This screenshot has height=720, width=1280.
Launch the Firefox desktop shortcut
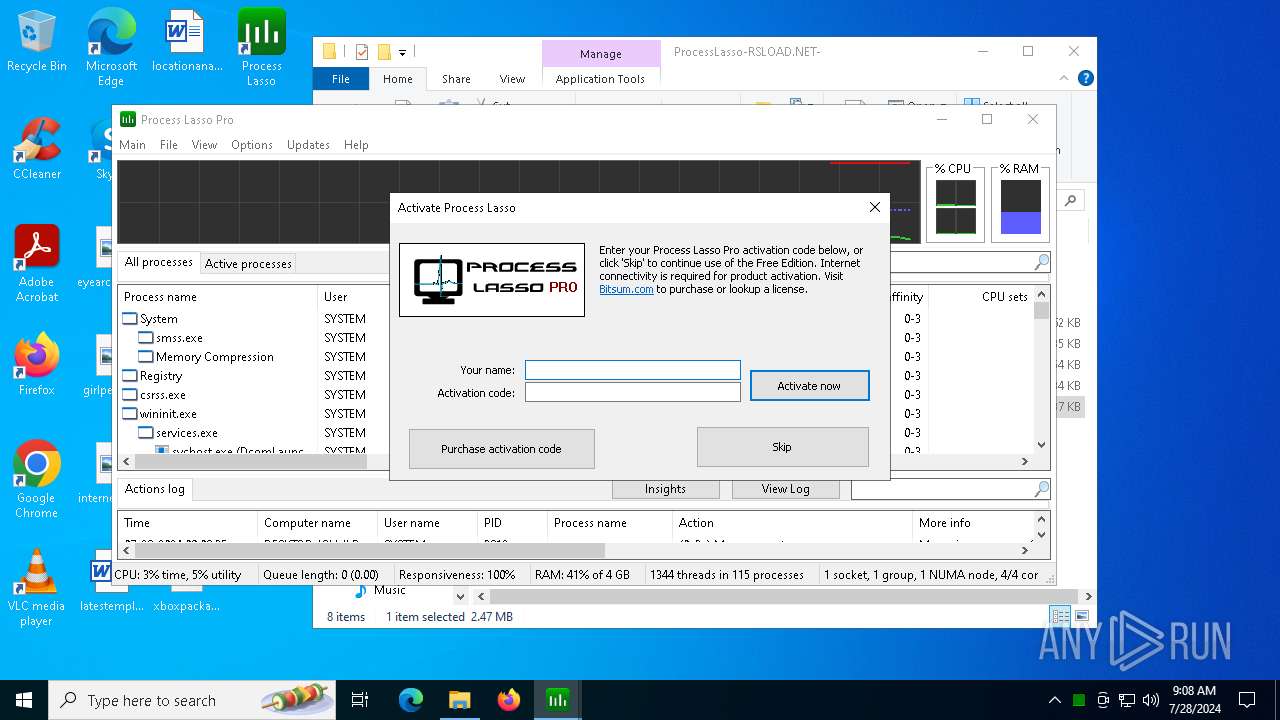pos(37,364)
